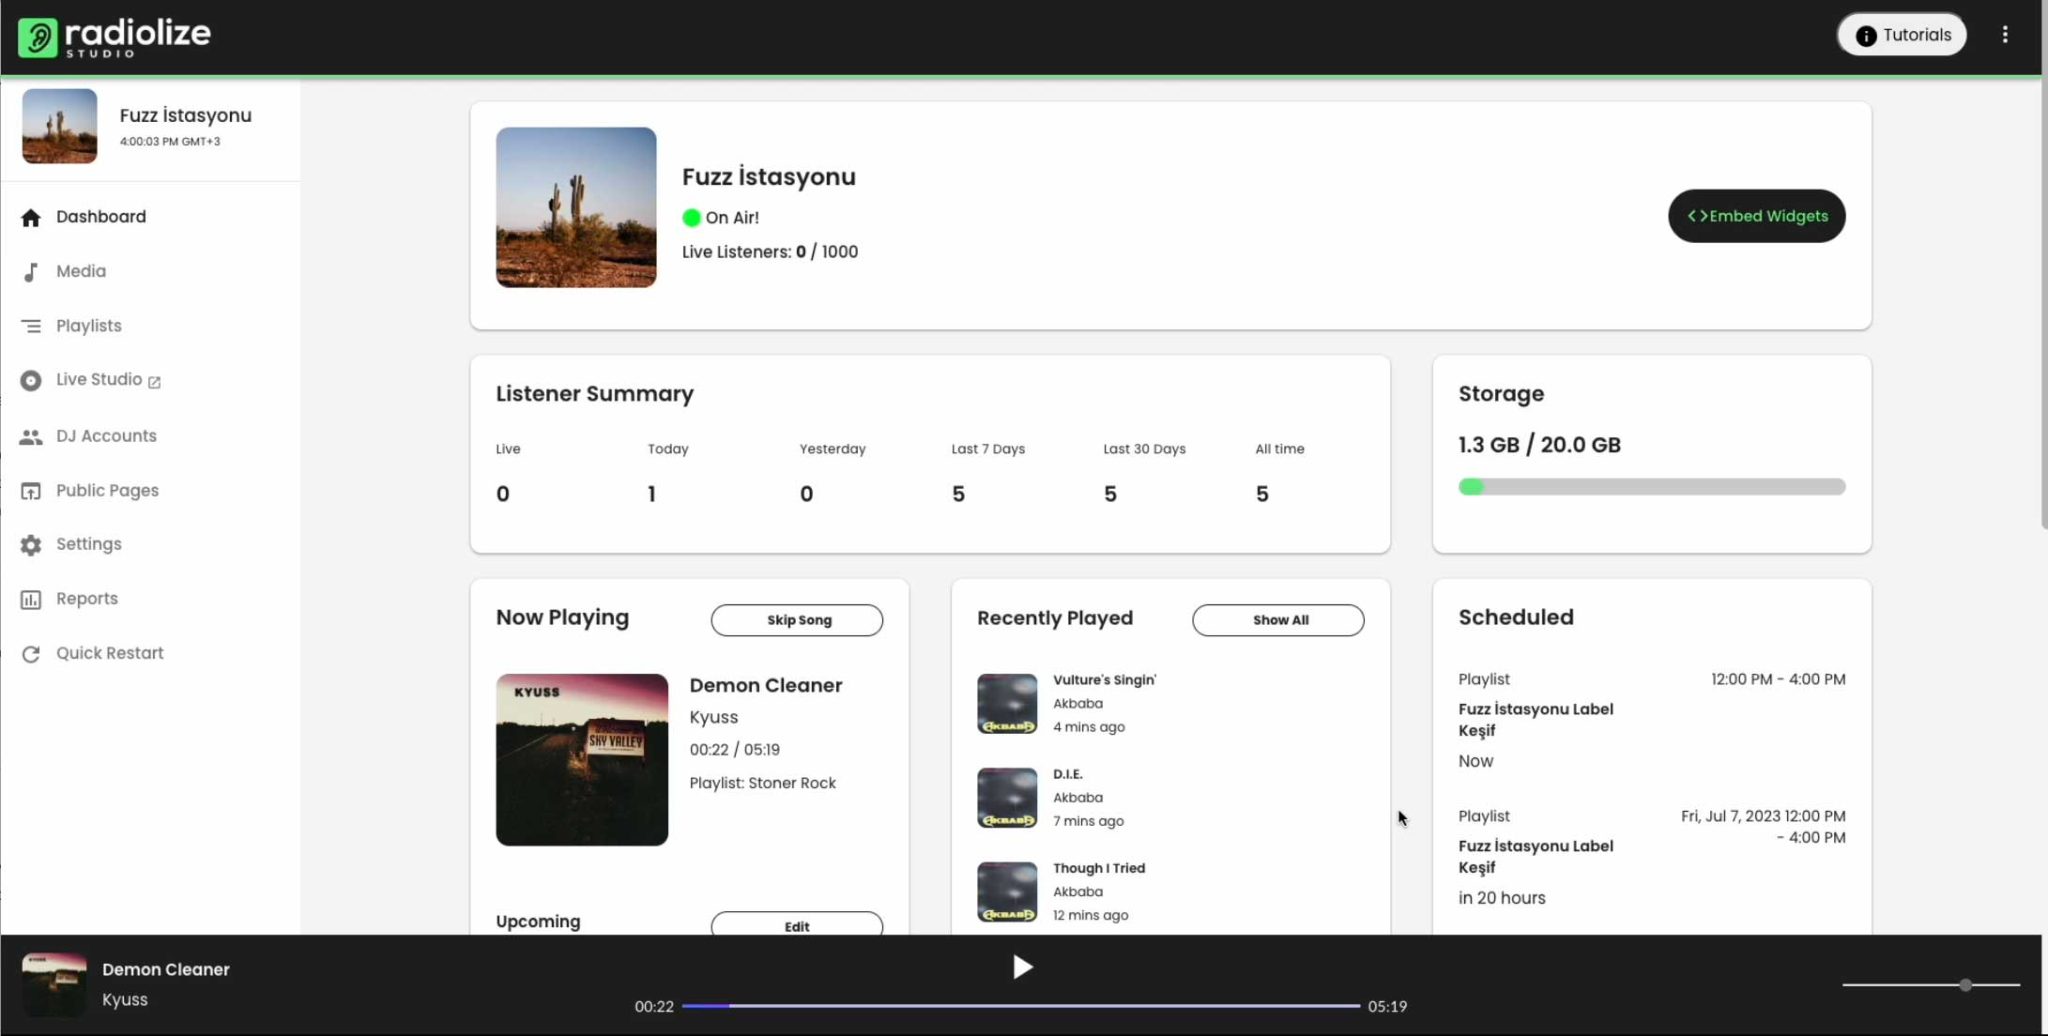2048x1036 pixels.
Task: Click Show All in Recently Played
Action: coord(1278,620)
